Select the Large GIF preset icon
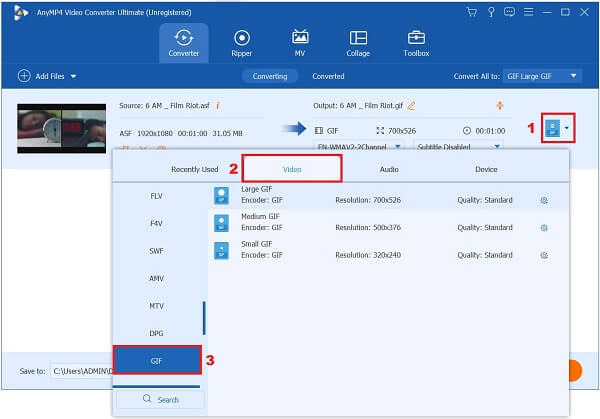The height and width of the screenshot is (419, 600). tap(221, 195)
